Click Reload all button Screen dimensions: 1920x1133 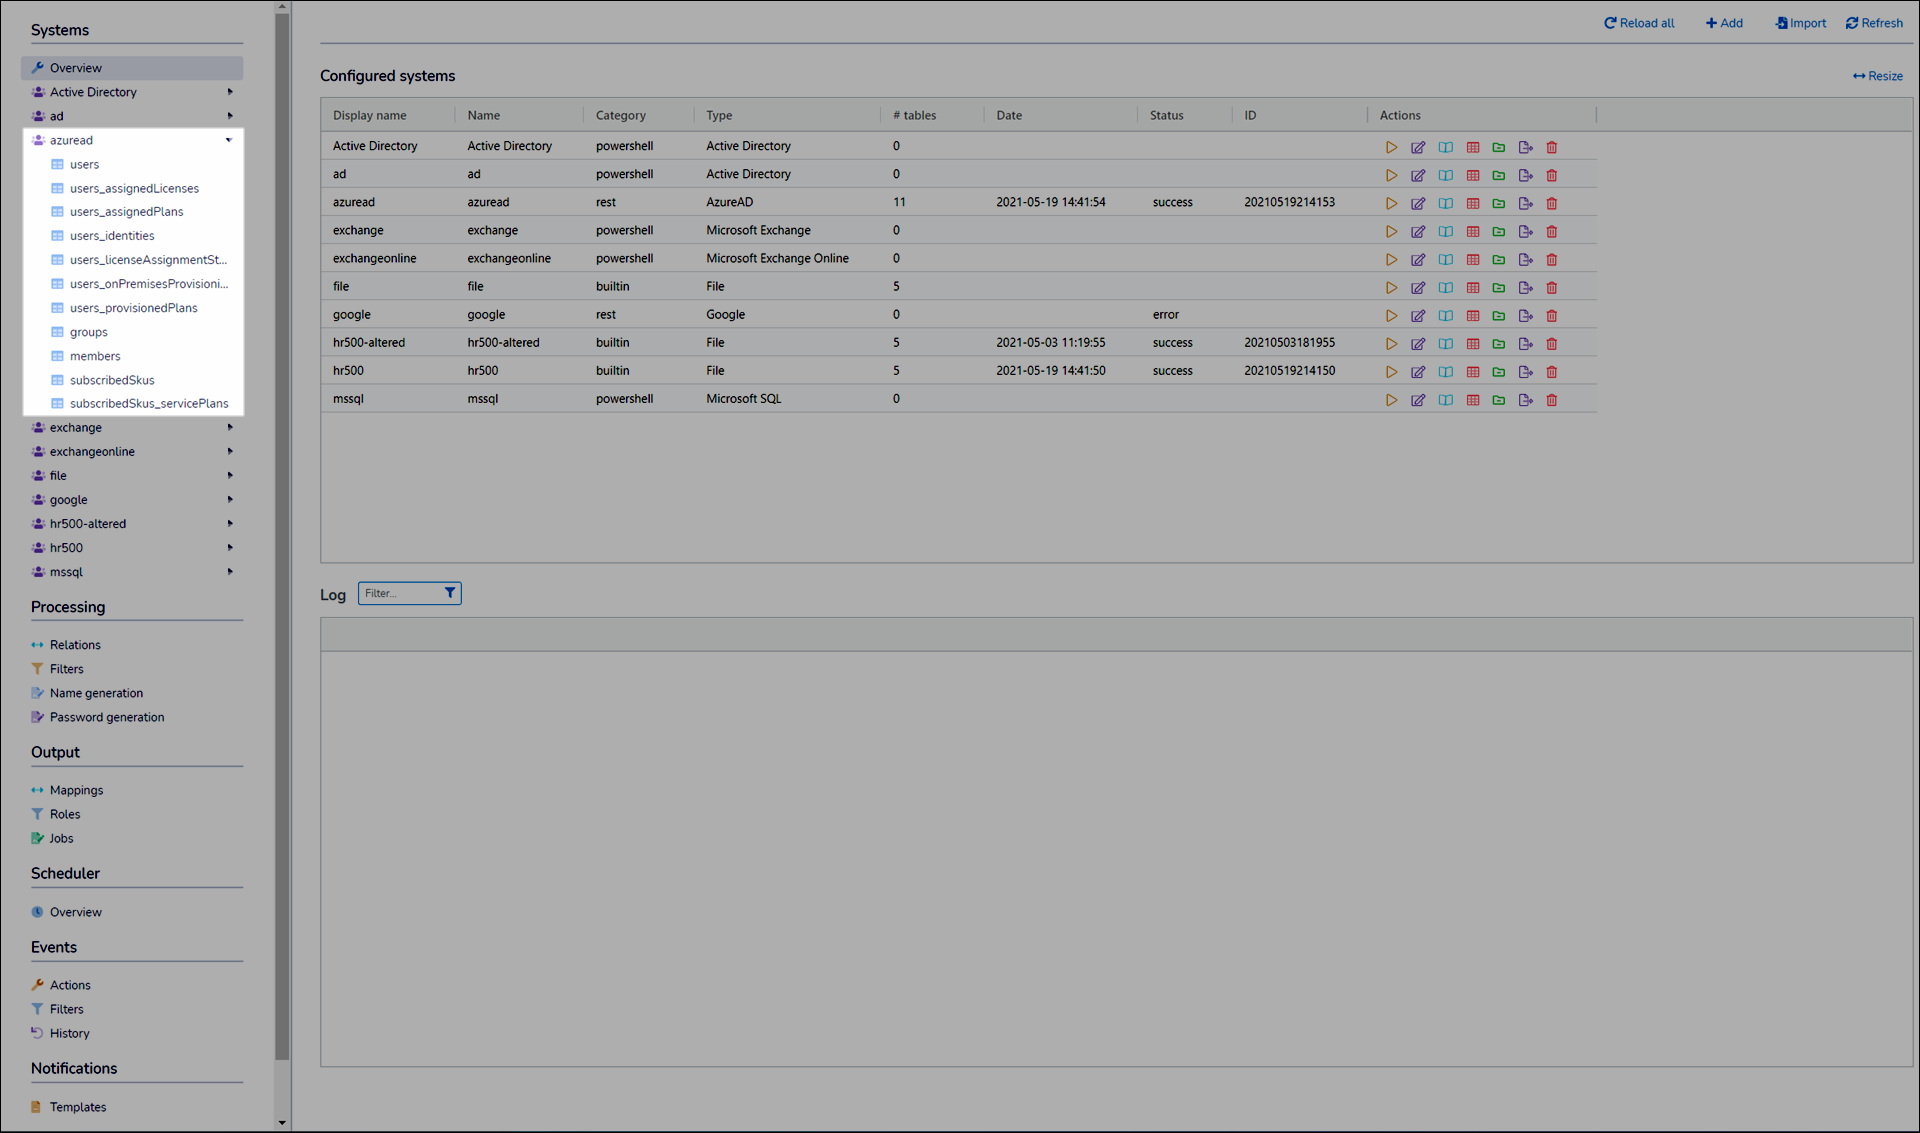1639,23
